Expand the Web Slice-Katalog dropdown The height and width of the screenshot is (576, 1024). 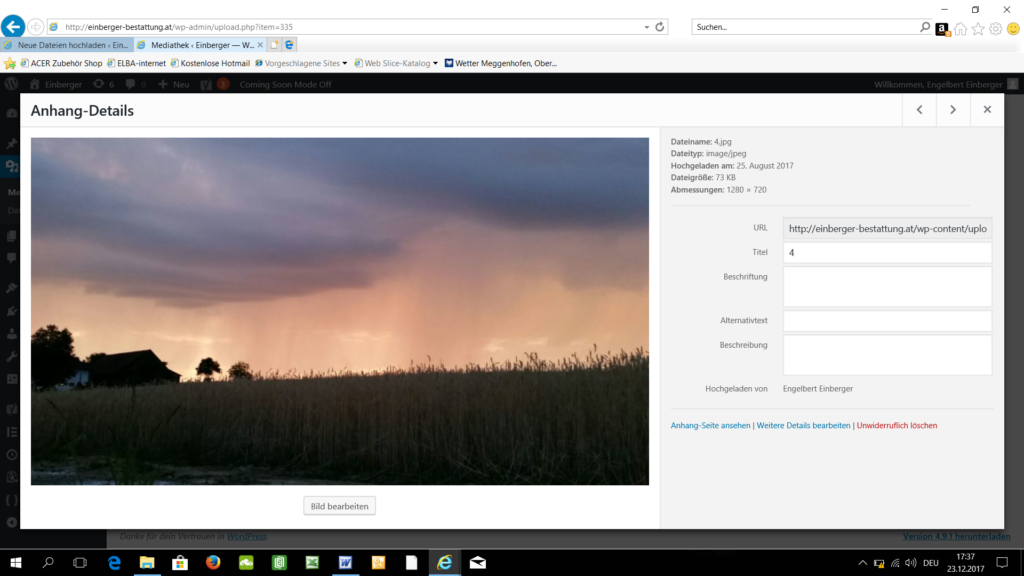click(435, 63)
